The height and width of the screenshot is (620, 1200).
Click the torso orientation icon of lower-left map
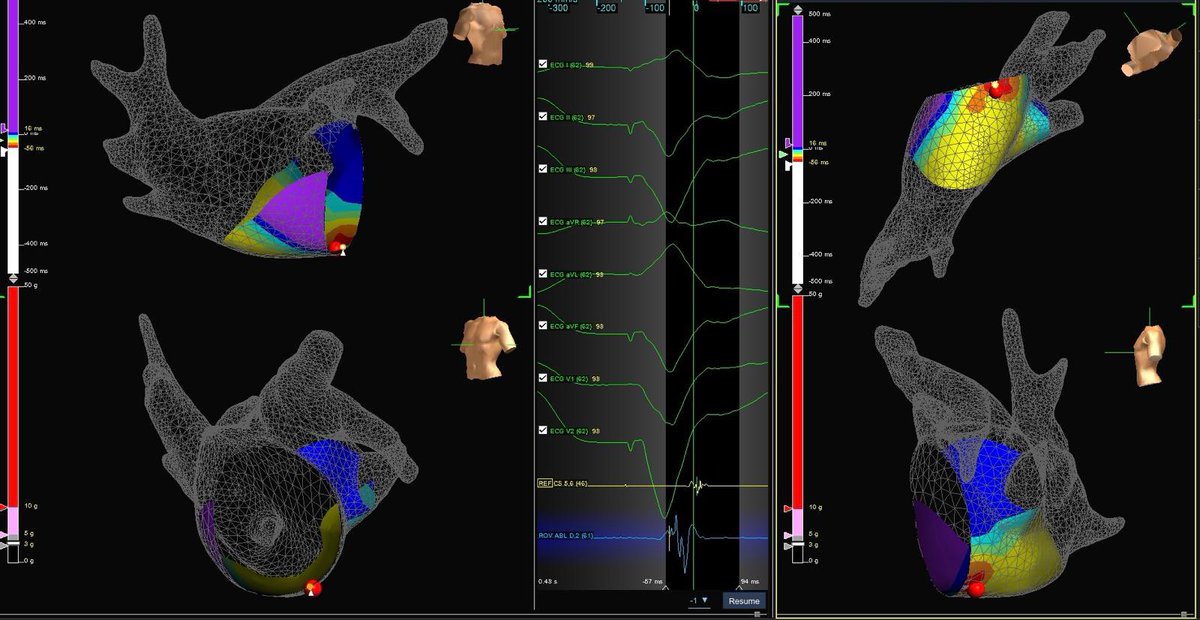pos(489,346)
